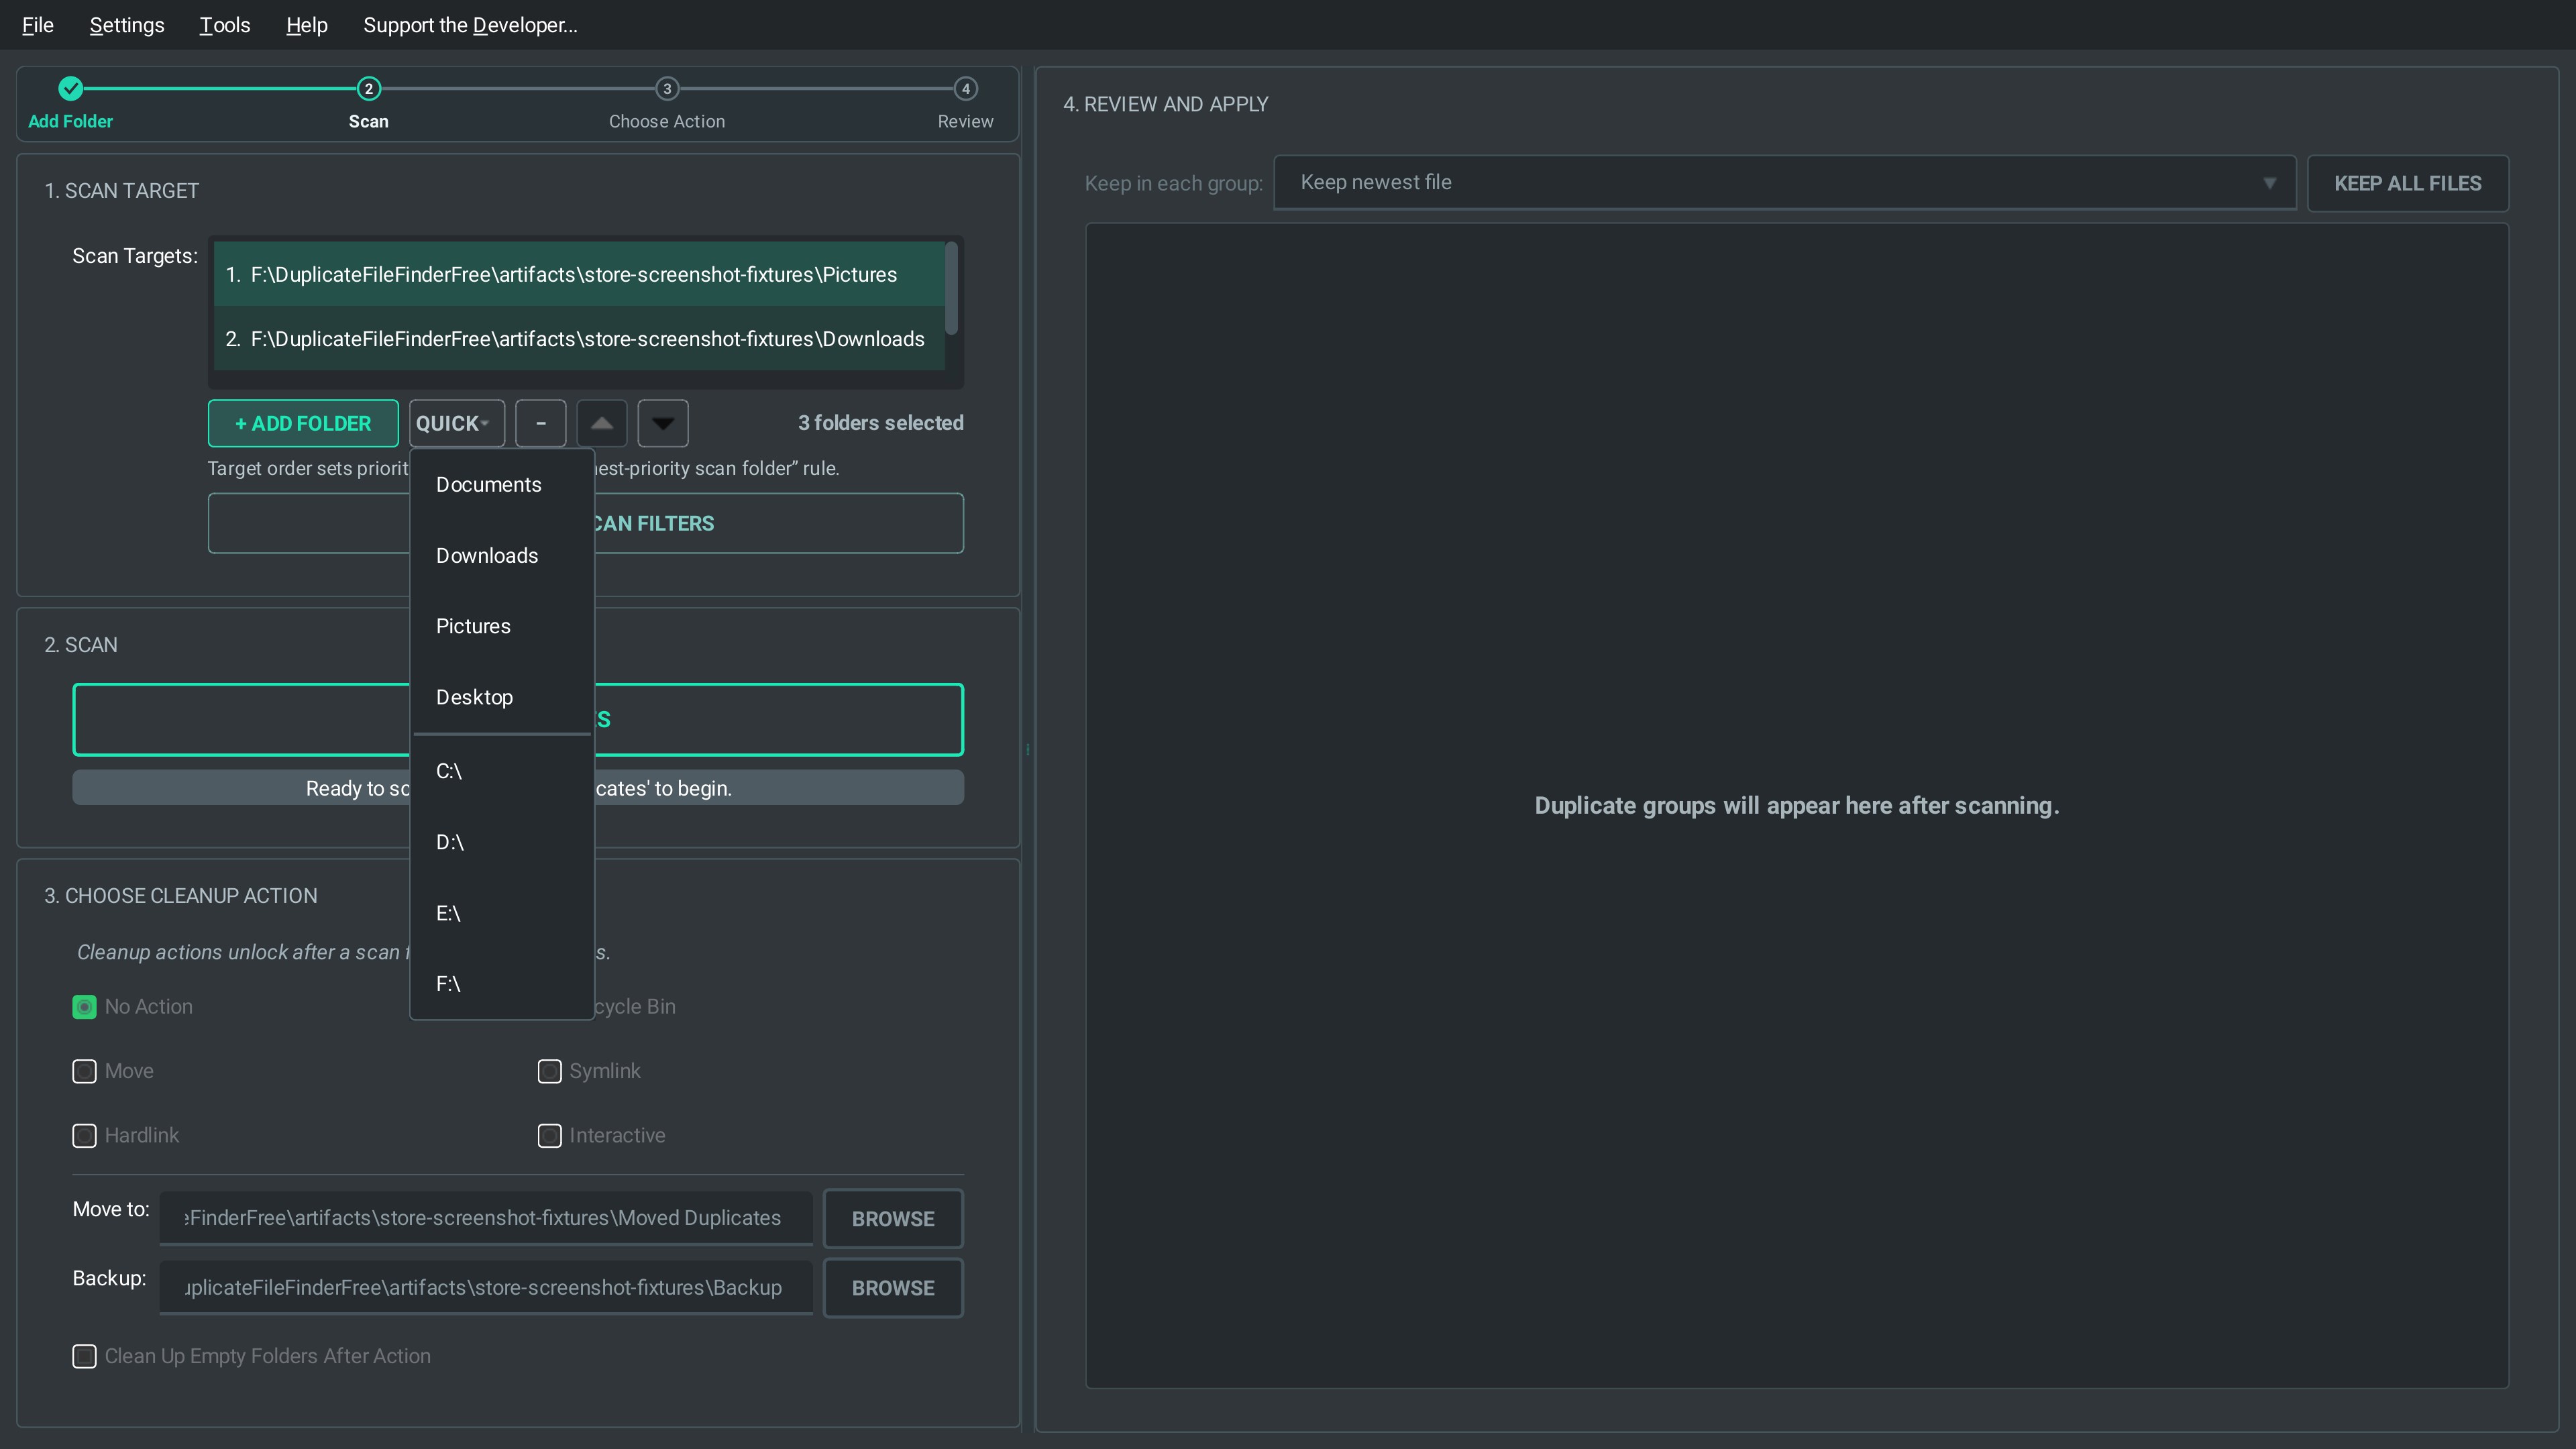Click the Add Folder step checkmark icon
Viewport: 2576px width, 1449px height.
[70, 89]
